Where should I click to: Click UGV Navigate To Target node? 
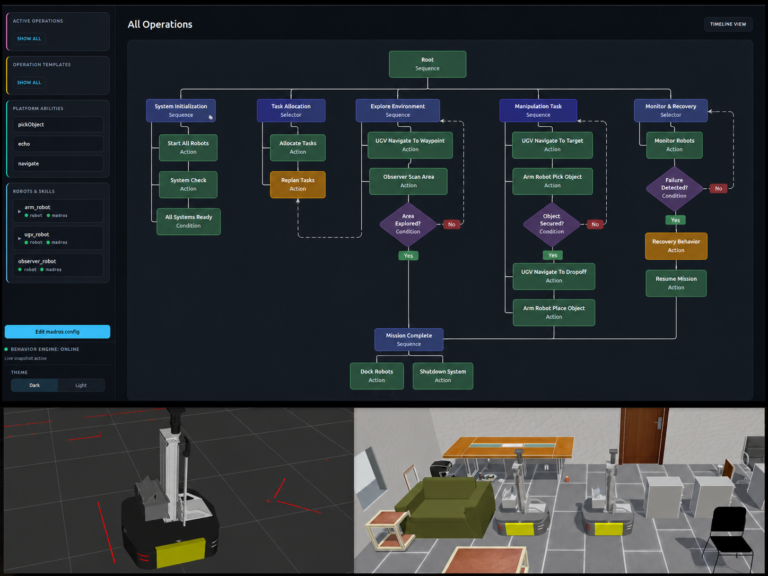click(x=552, y=145)
